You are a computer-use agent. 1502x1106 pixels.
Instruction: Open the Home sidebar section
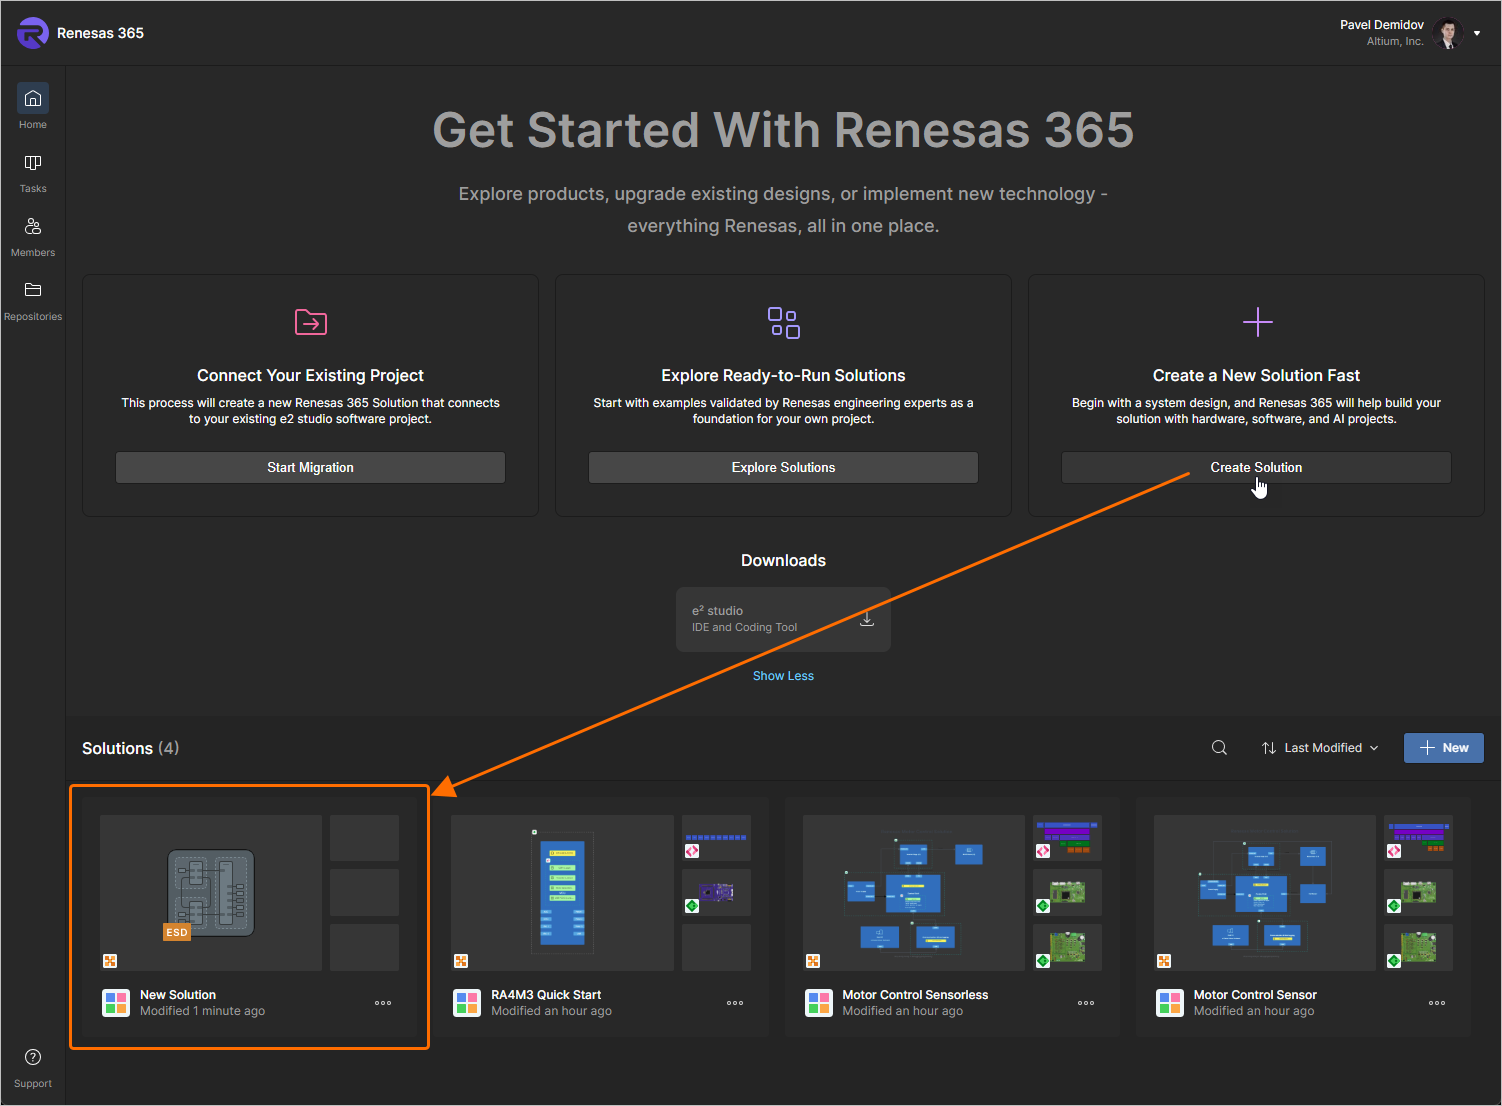pyautogui.click(x=33, y=107)
